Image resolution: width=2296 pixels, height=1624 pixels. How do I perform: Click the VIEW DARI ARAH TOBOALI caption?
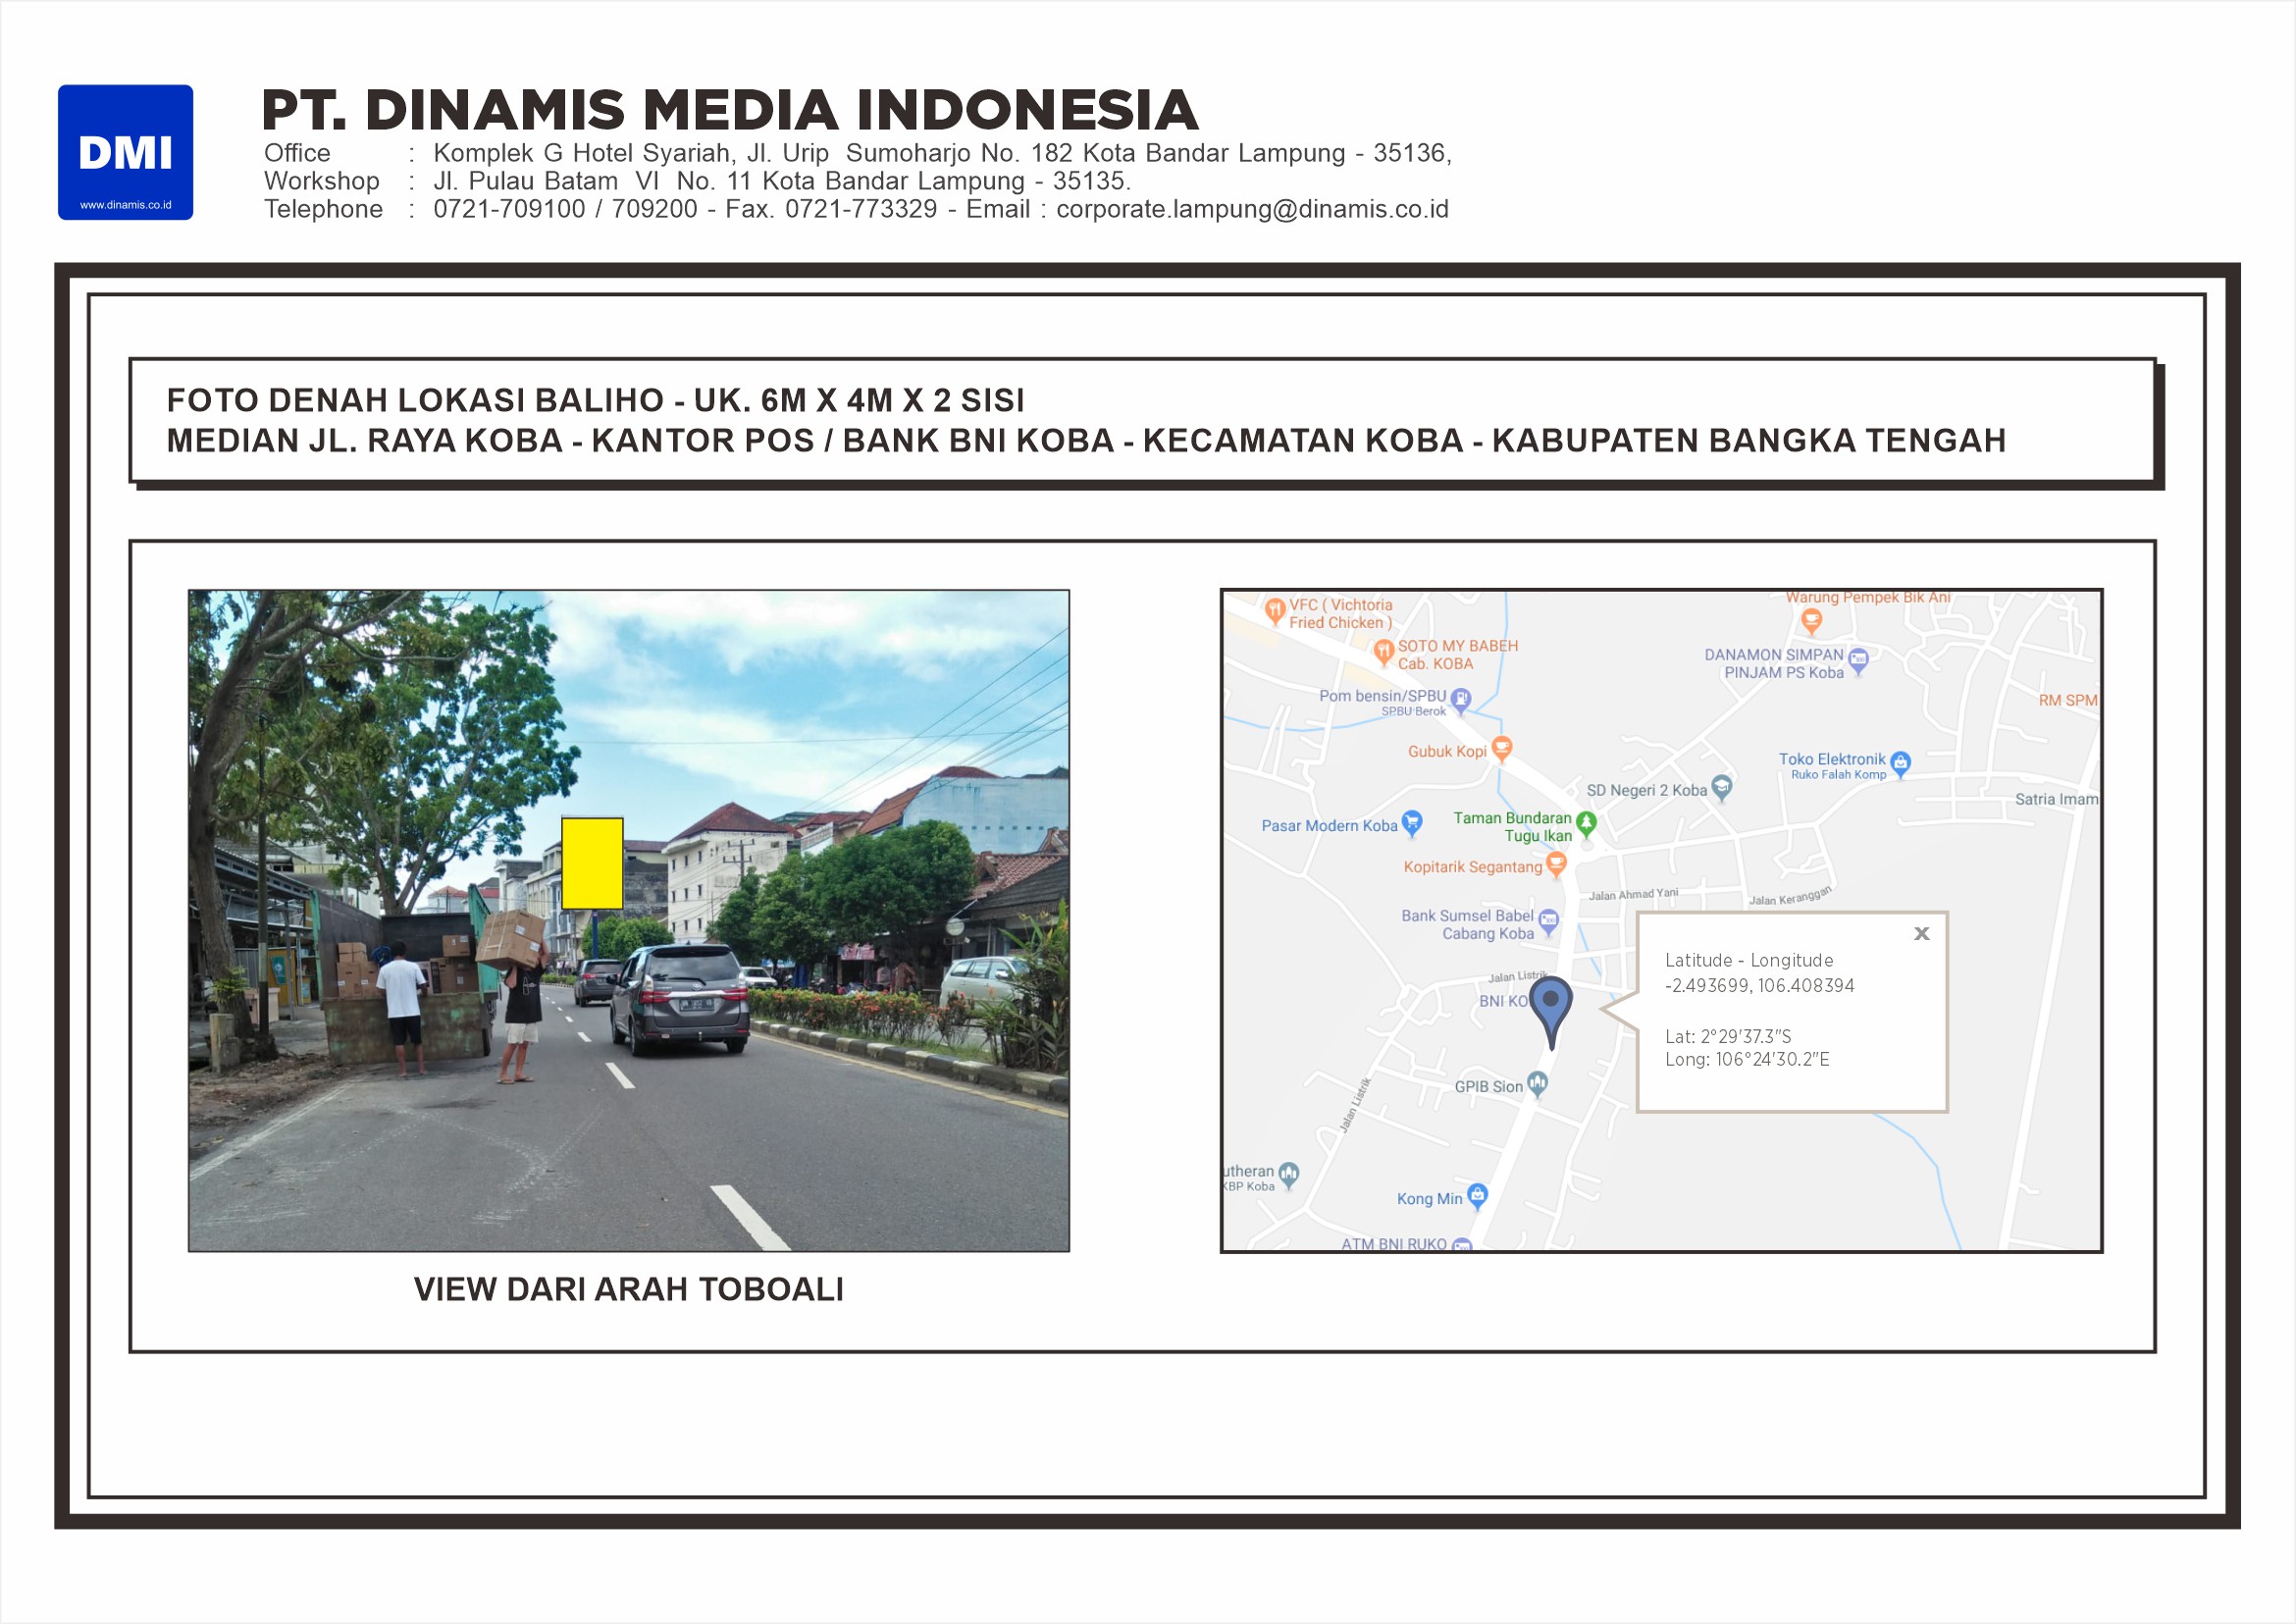pyautogui.click(x=629, y=1289)
